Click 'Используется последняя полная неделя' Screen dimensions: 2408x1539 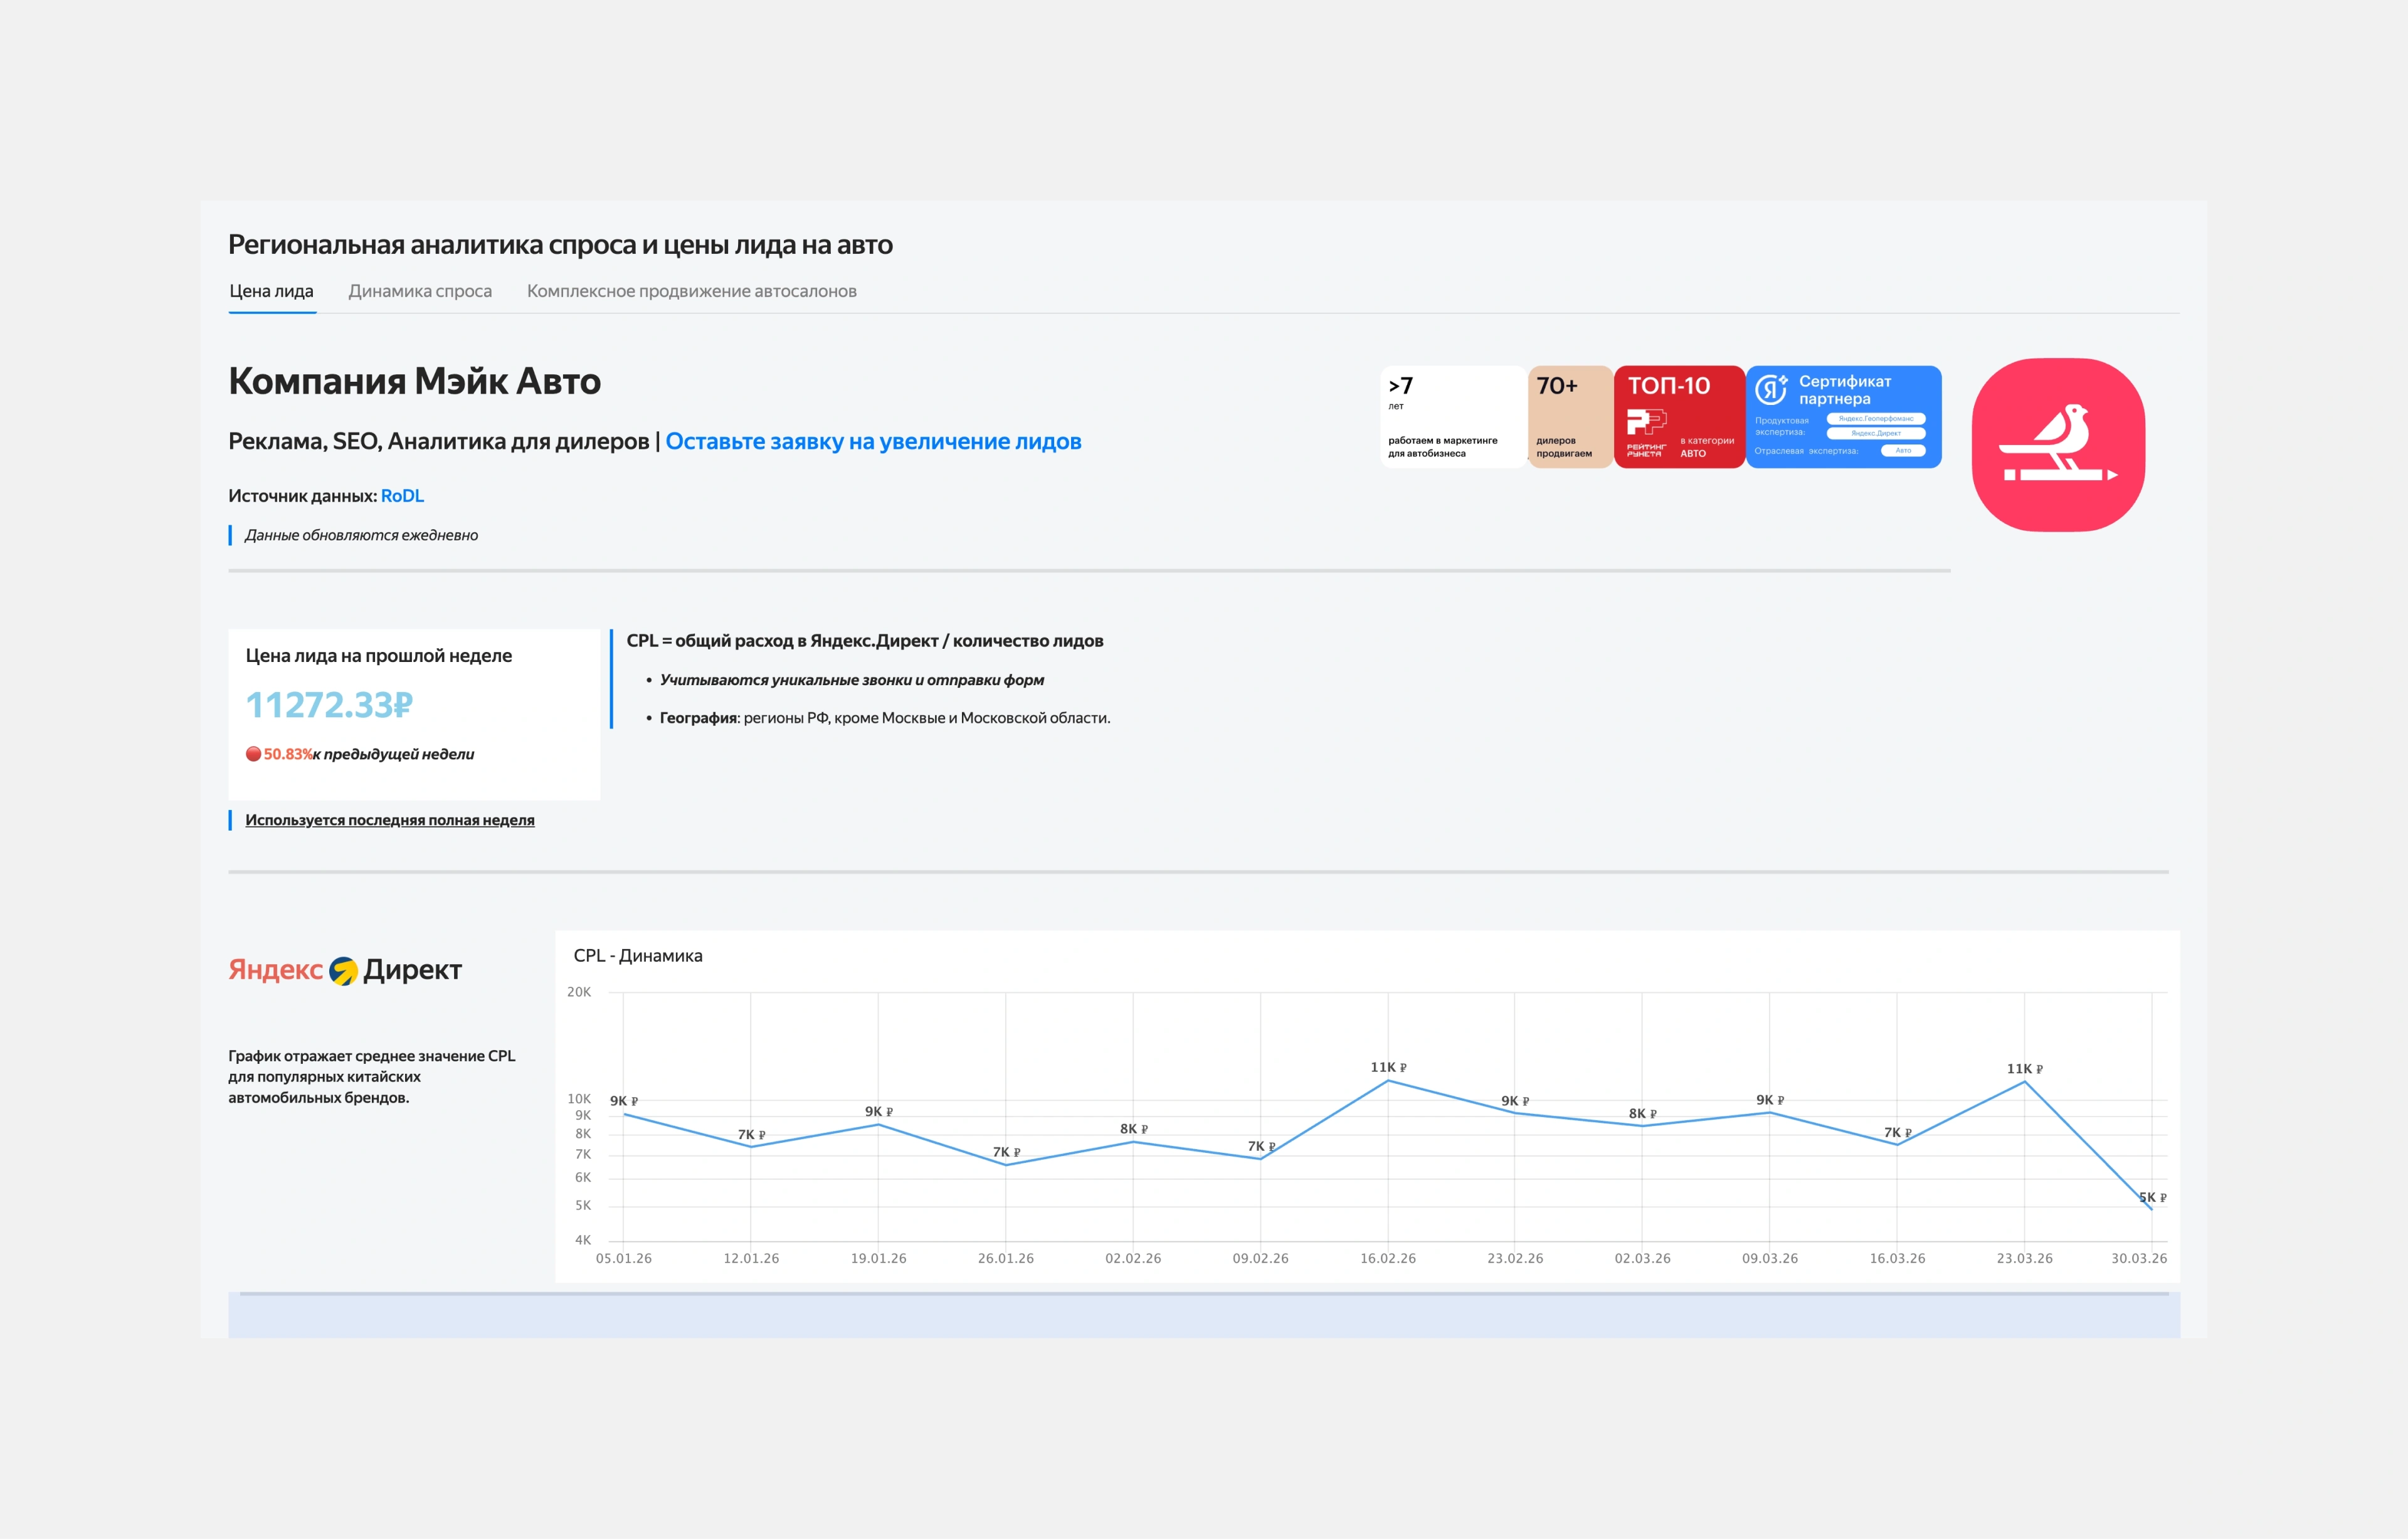coord(389,819)
